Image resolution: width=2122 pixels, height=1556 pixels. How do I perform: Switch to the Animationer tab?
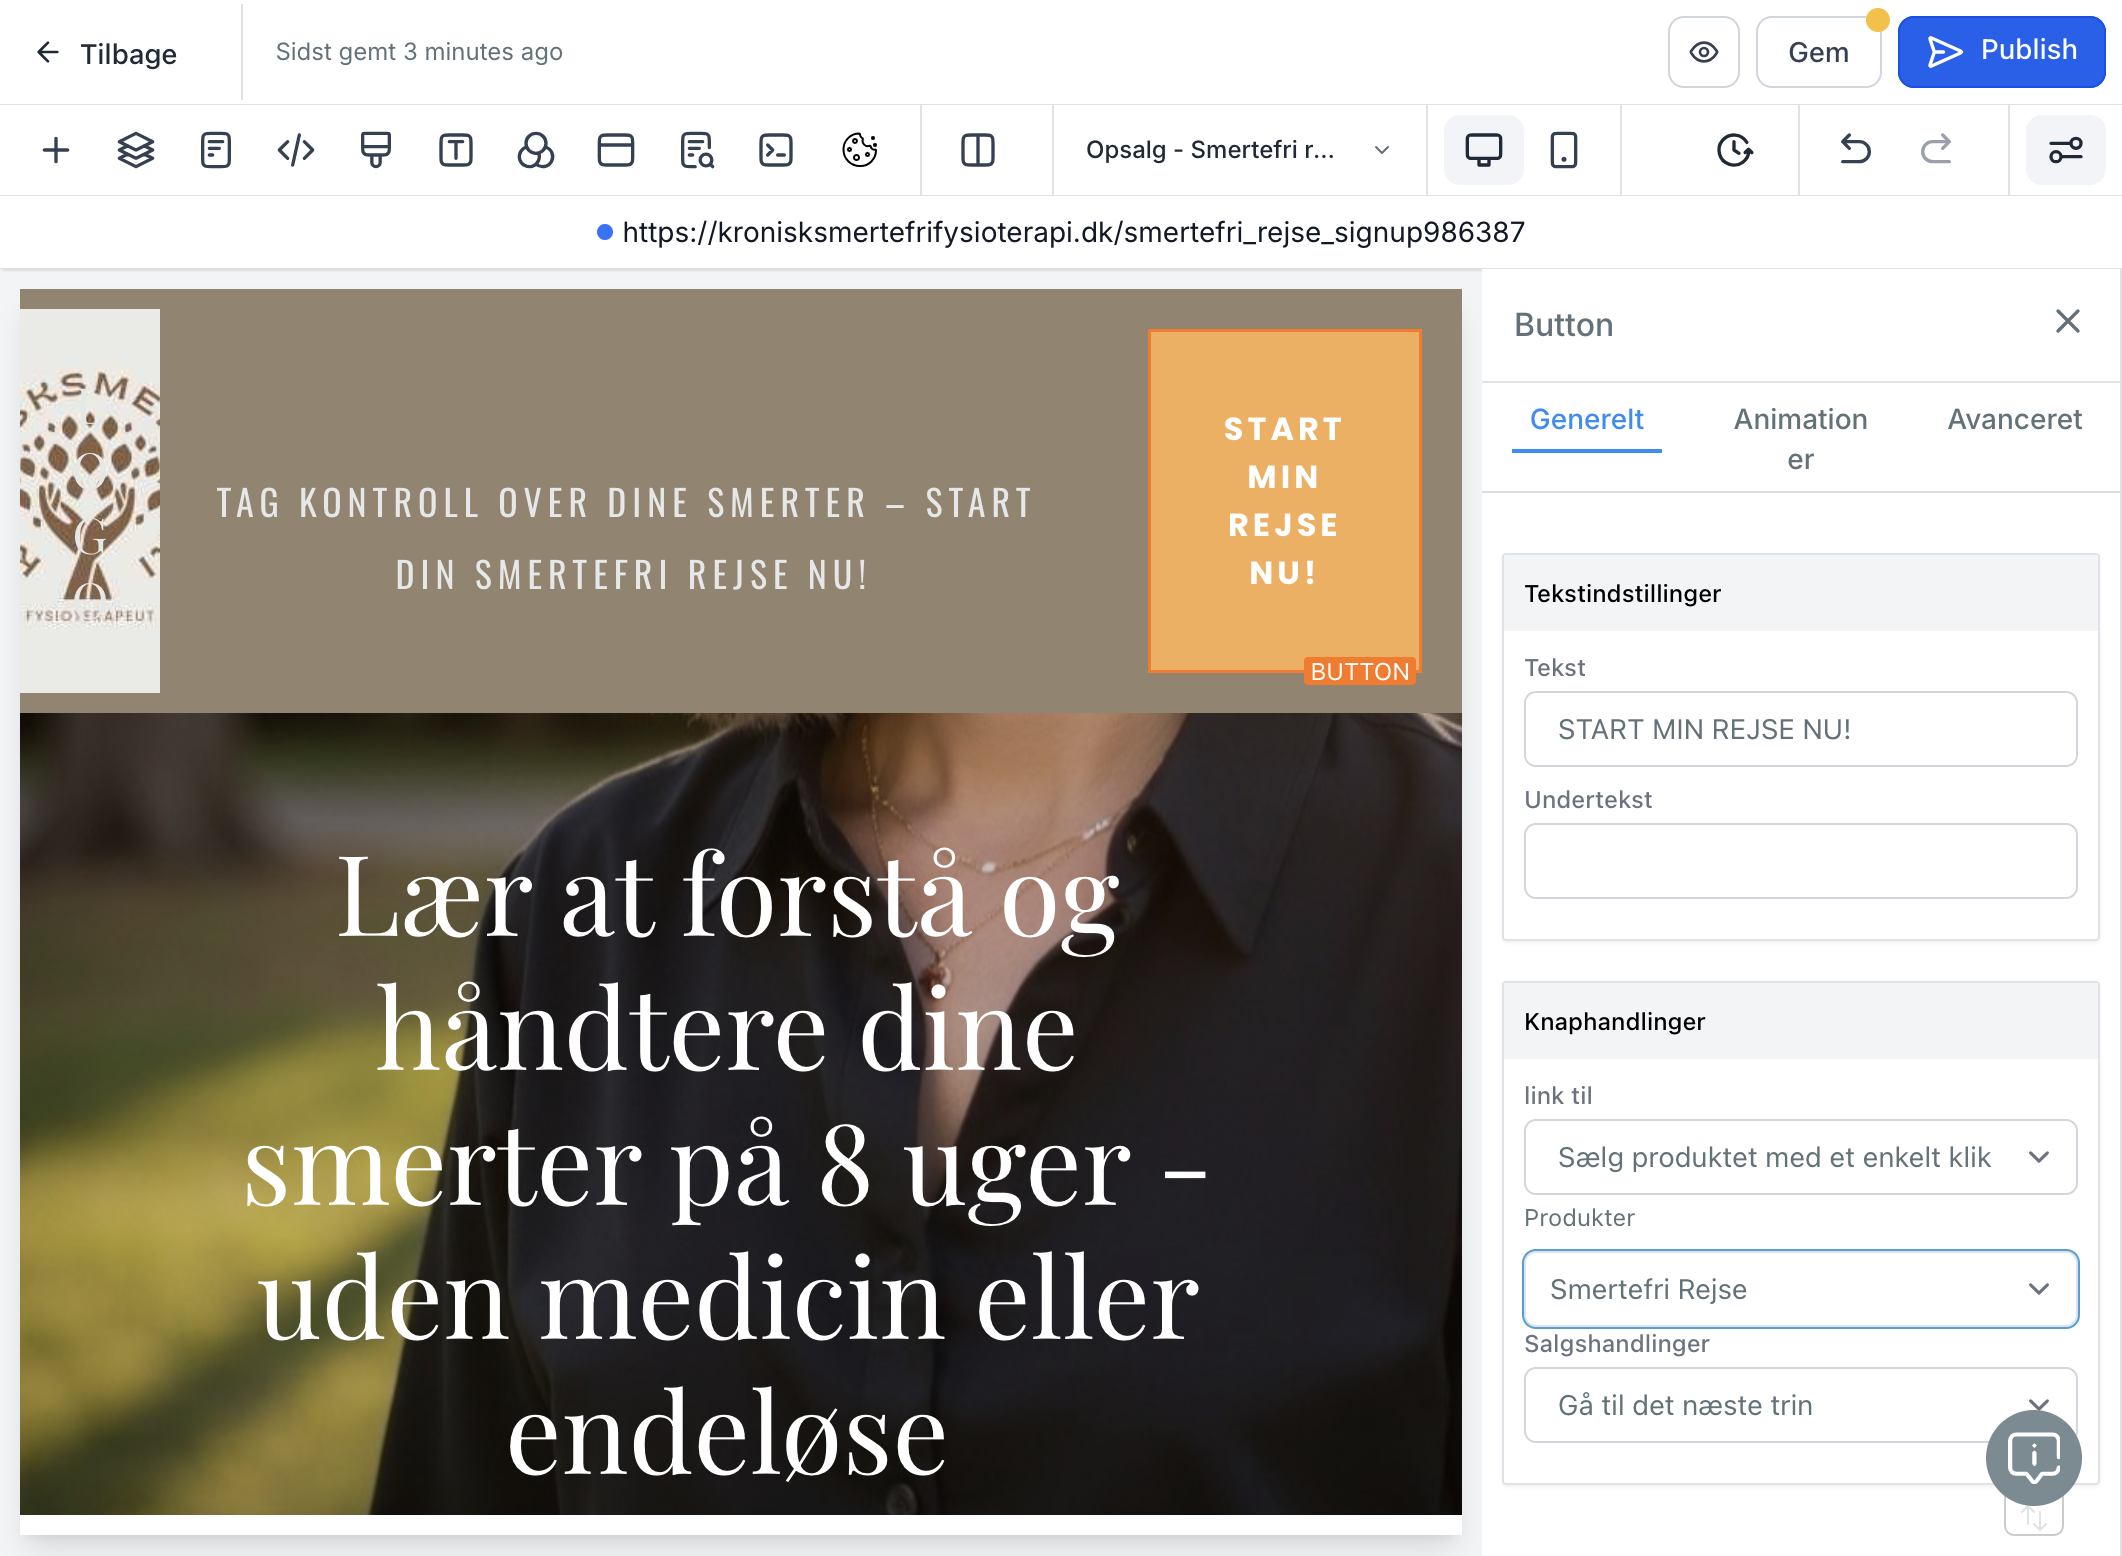coord(1800,439)
